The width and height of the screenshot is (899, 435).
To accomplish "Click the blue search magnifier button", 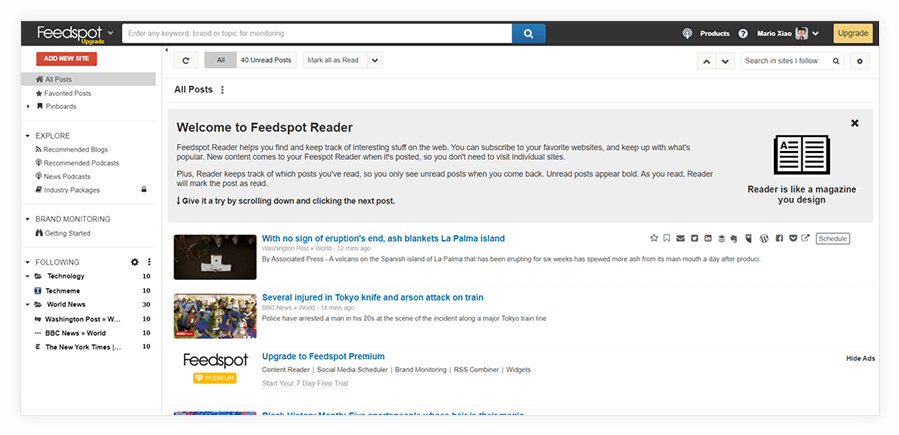I will (x=529, y=33).
